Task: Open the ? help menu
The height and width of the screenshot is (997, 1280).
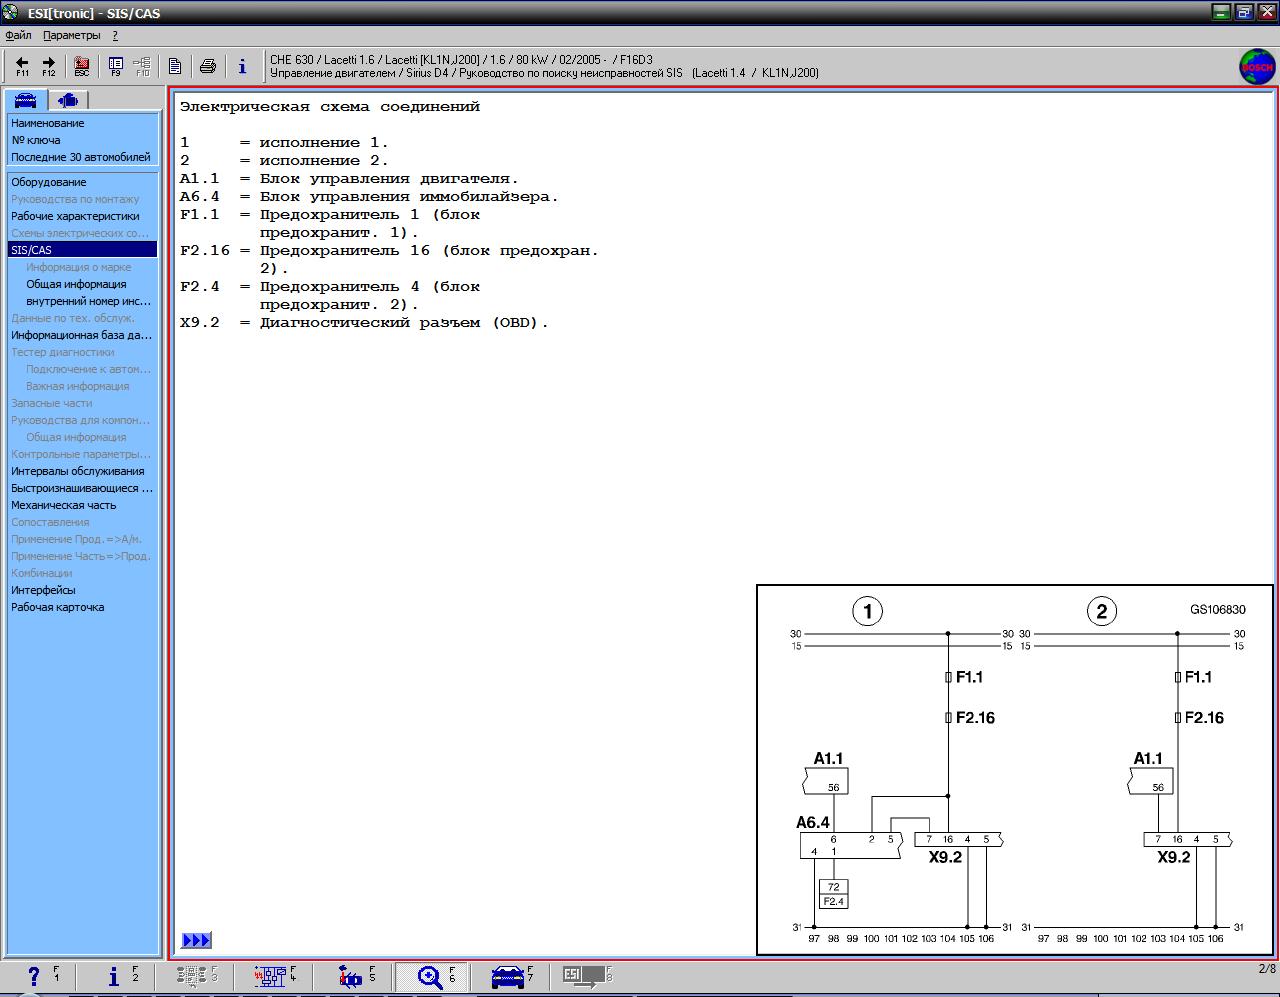Action: pos(115,35)
